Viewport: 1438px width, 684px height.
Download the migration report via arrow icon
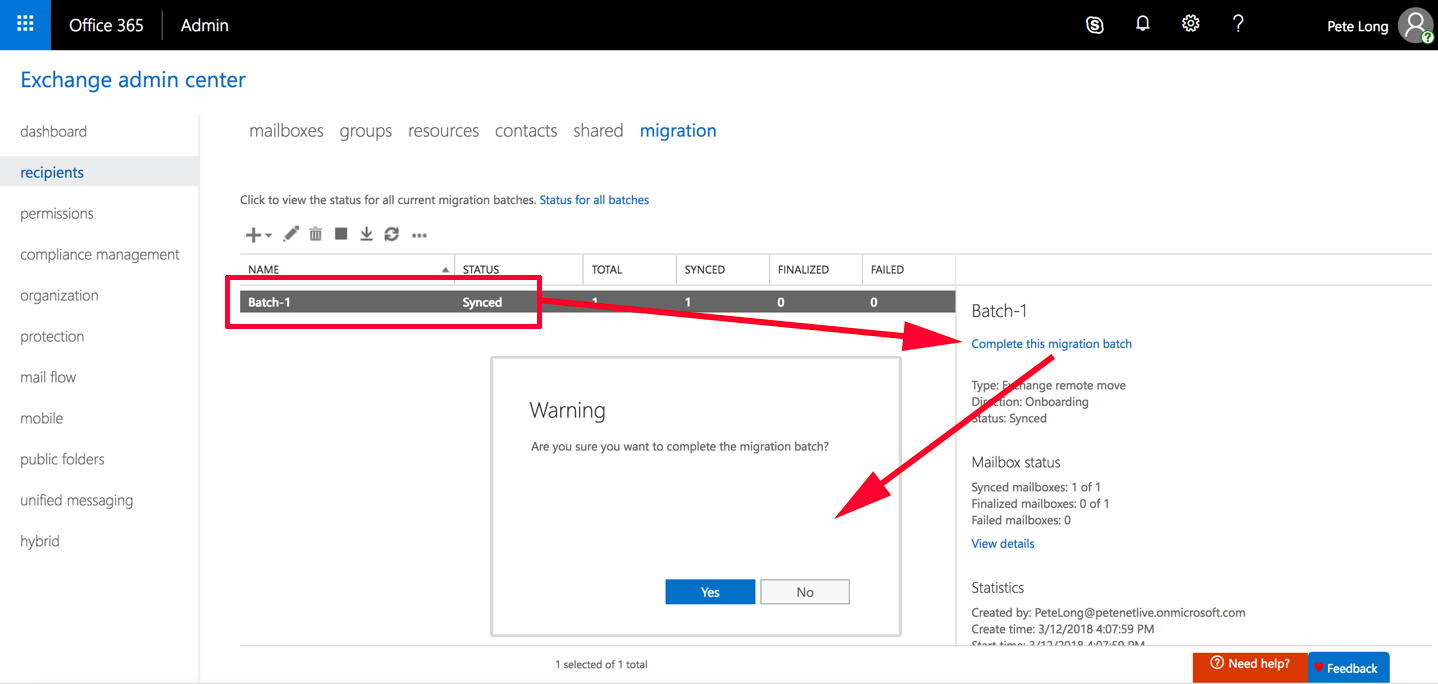tap(366, 233)
